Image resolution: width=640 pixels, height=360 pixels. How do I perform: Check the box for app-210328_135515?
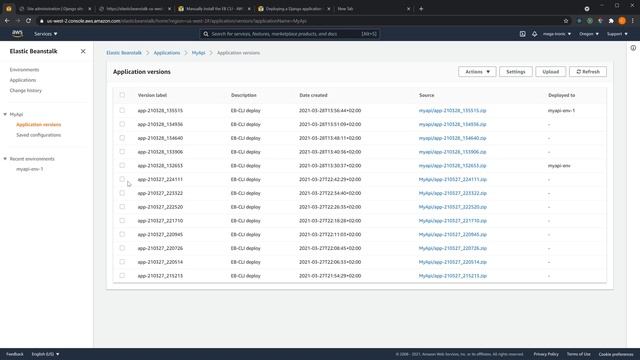tap(122, 110)
